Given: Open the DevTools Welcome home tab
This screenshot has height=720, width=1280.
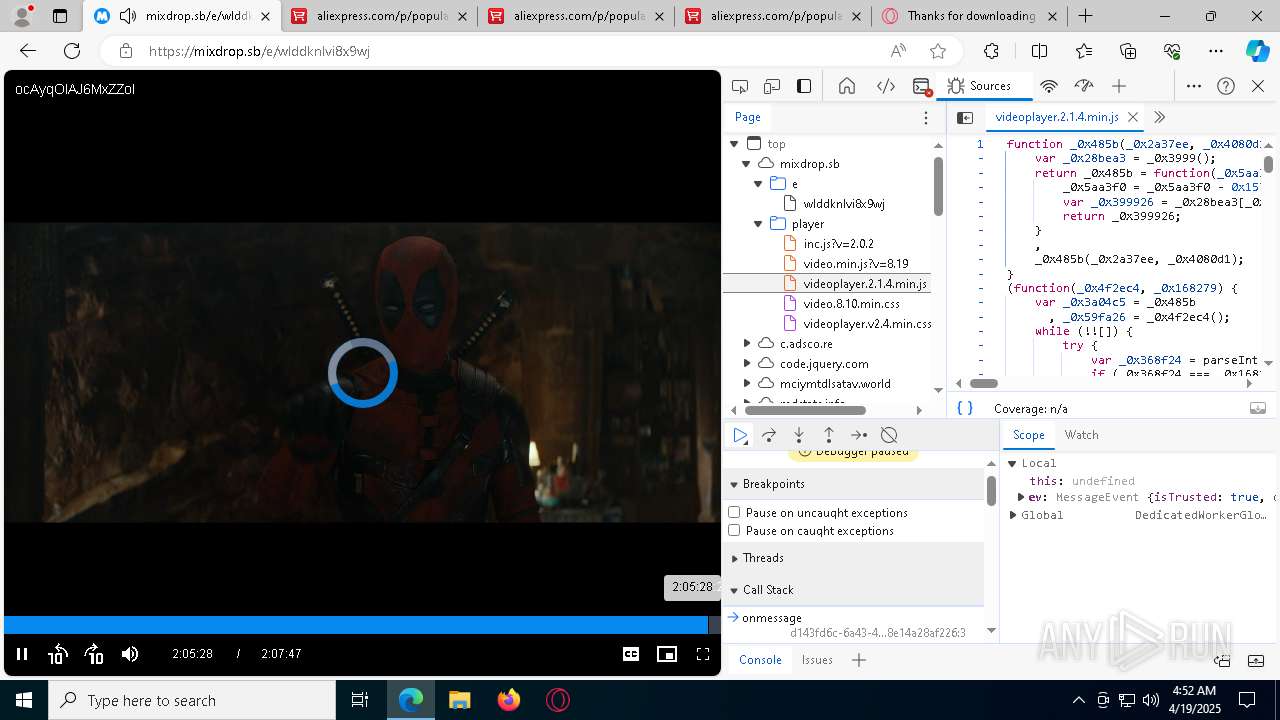Looking at the screenshot, I should (847, 86).
